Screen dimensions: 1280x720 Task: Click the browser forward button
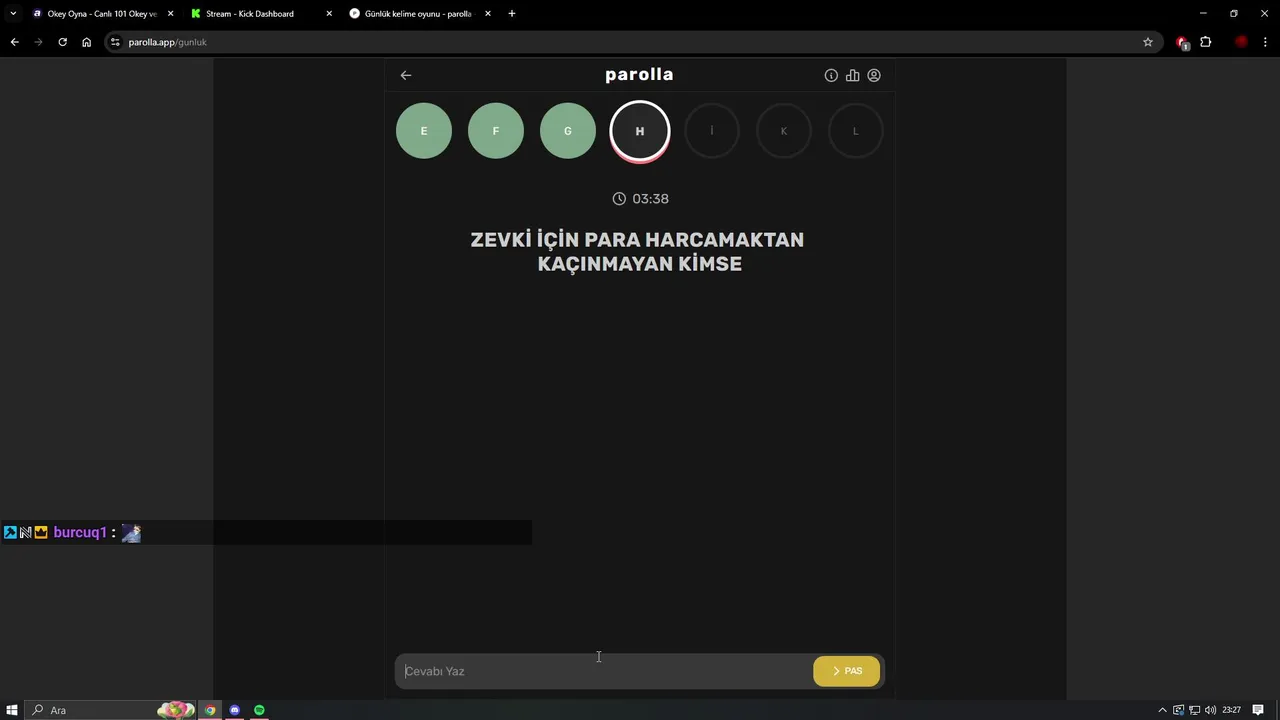[x=38, y=42]
